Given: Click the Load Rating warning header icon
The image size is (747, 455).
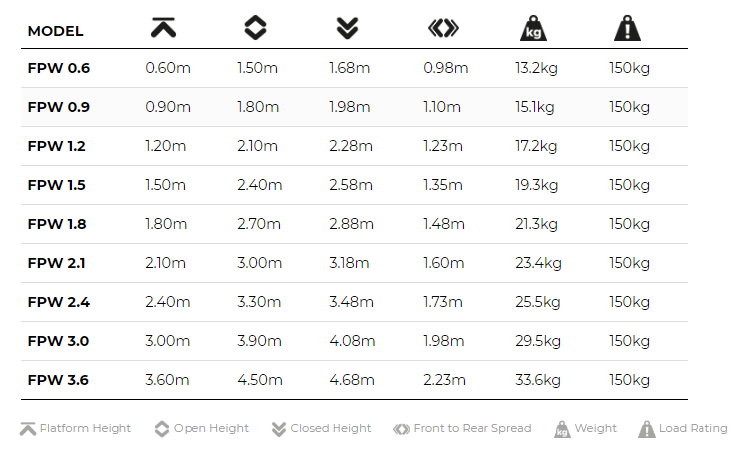Looking at the screenshot, I should pyautogui.click(x=627, y=28).
